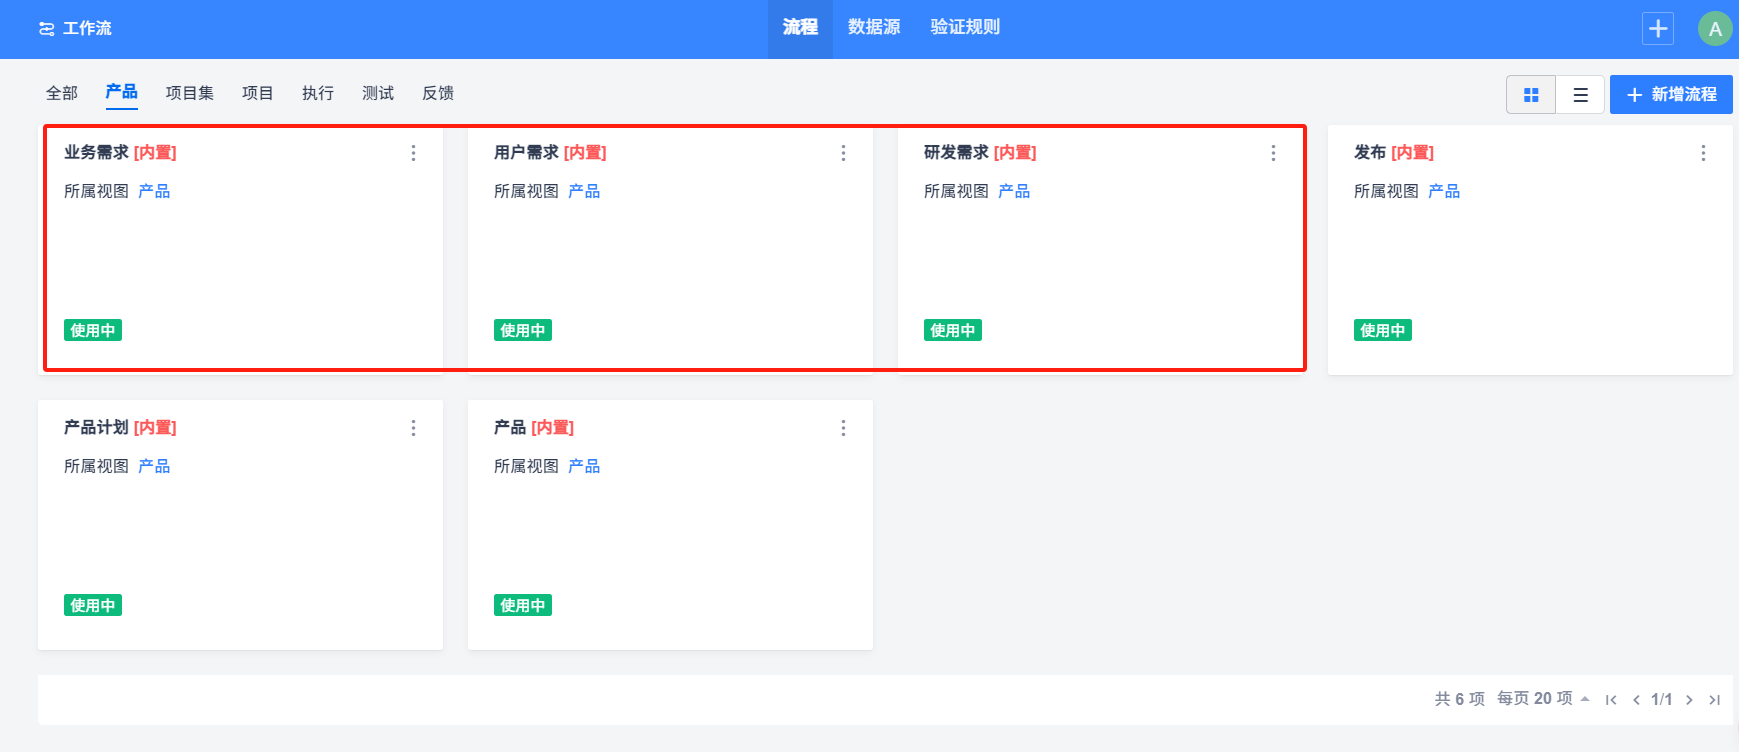
Task: Open the 验证规则 tab
Action: (965, 28)
